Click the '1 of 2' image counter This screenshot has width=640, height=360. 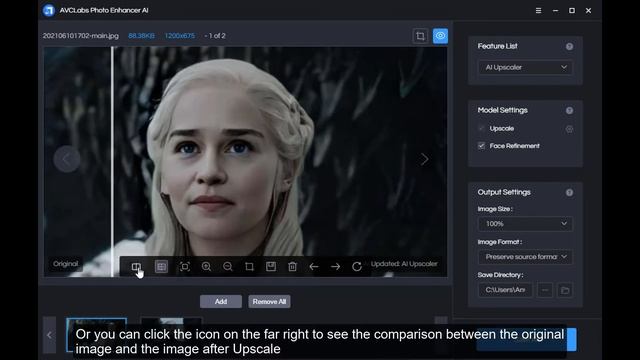[217, 36]
